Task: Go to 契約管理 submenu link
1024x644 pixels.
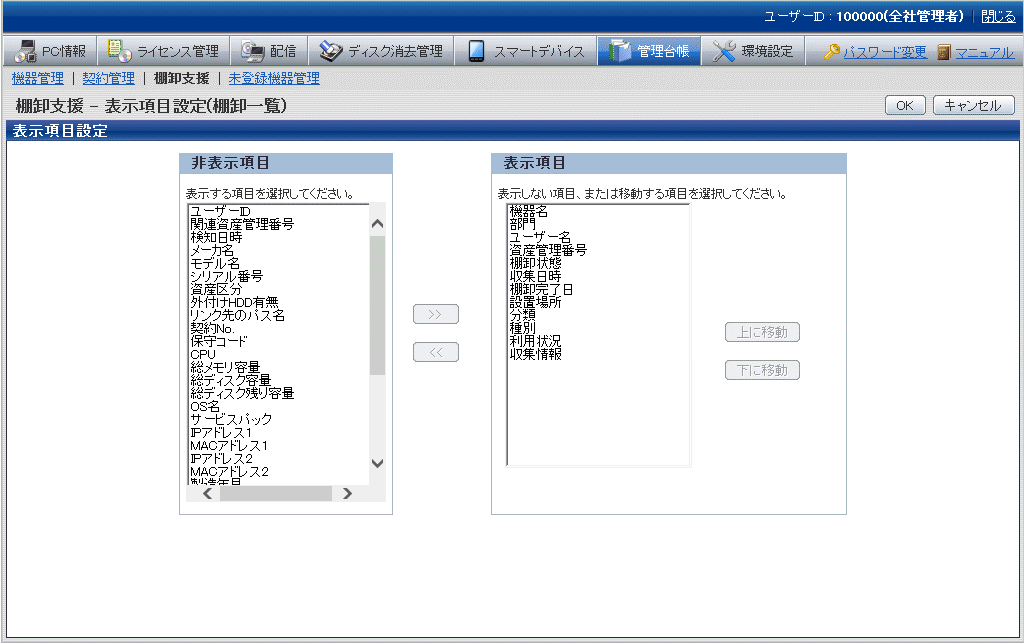Action: 108,78
